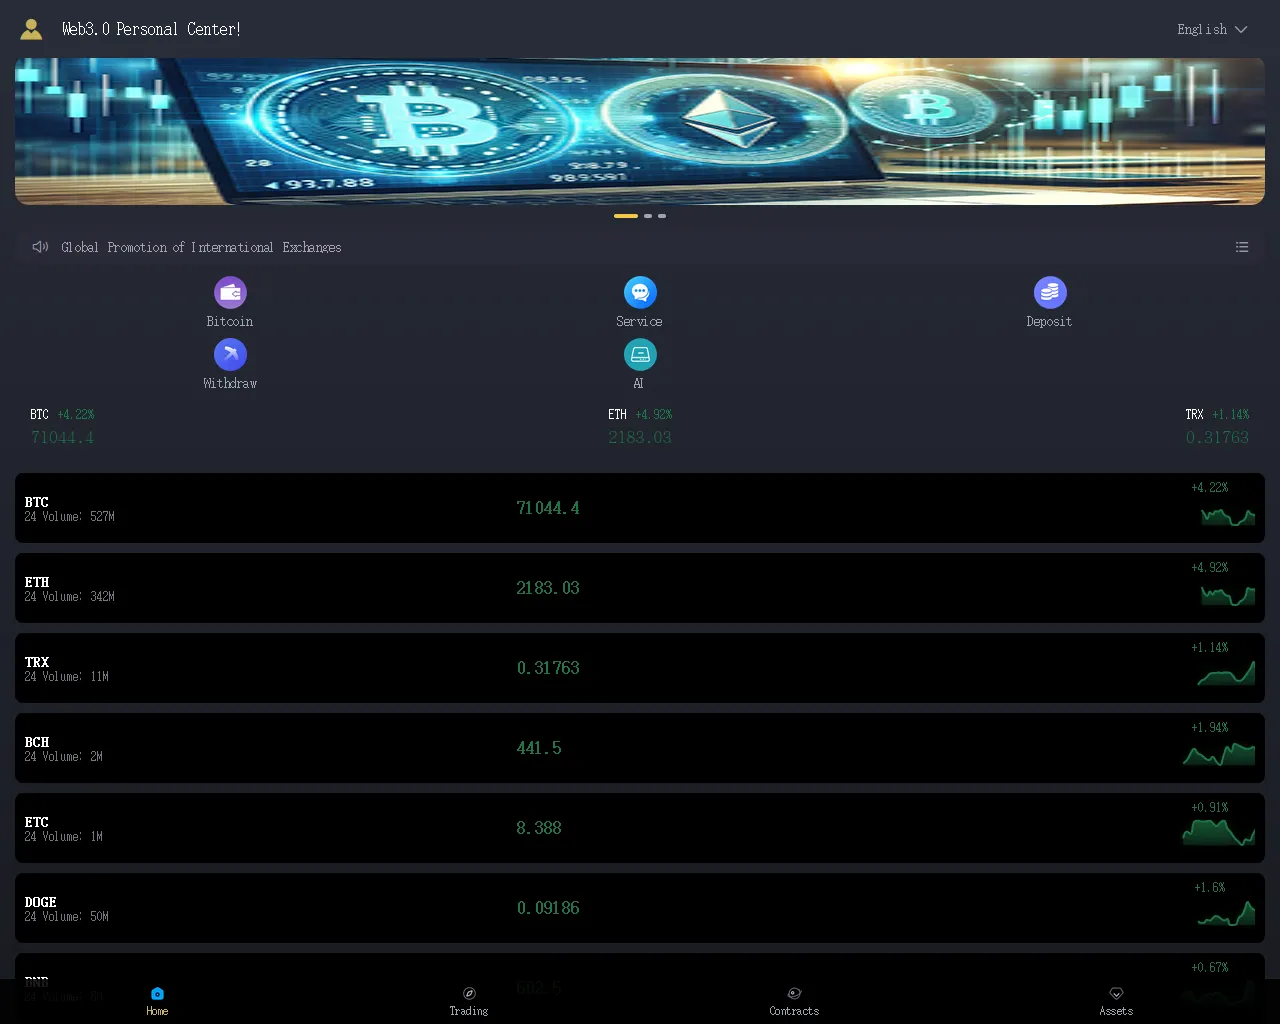Open the Deposit coins icon

pos(1050,293)
